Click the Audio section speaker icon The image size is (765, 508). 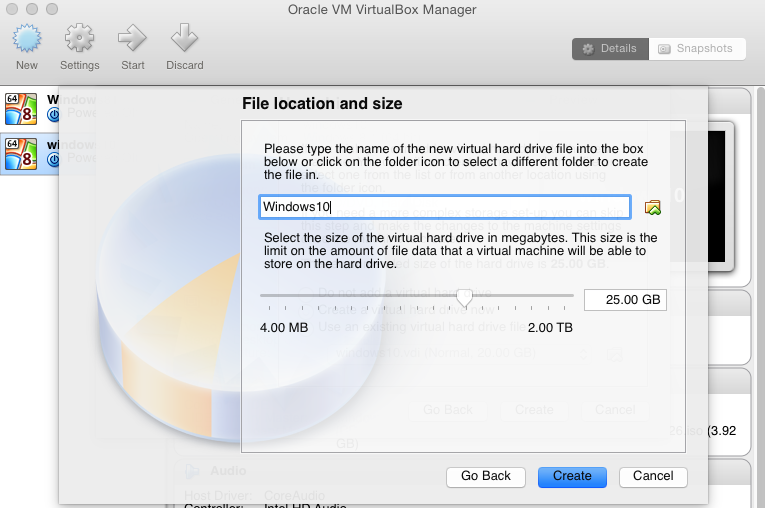tap(190, 471)
